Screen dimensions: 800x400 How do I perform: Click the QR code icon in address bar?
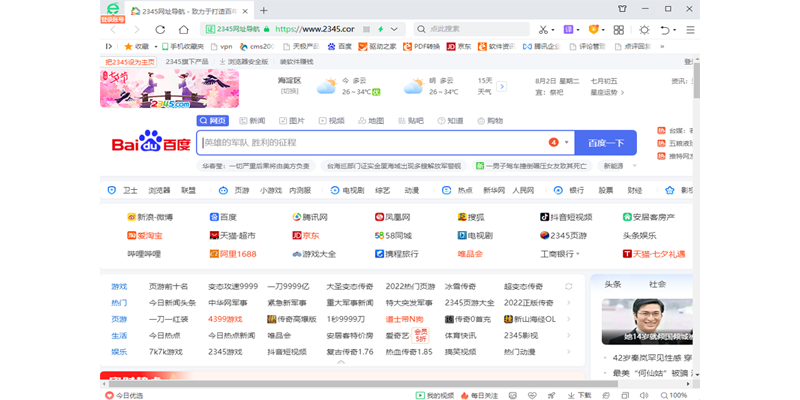click(x=366, y=29)
